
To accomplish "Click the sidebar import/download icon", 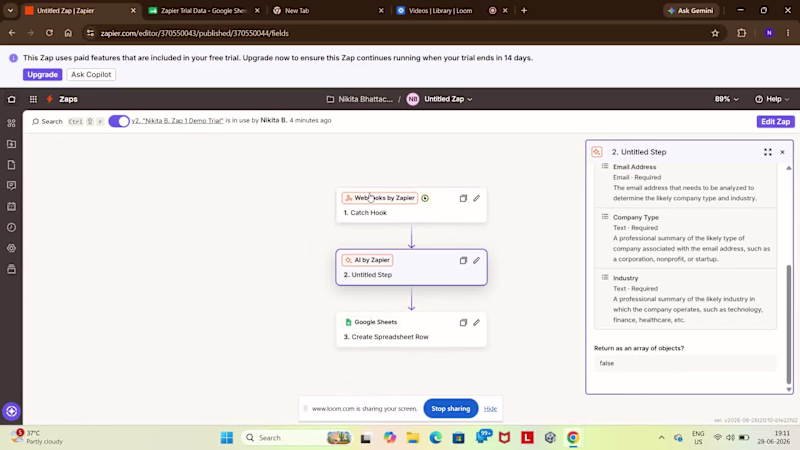I will point(11,144).
